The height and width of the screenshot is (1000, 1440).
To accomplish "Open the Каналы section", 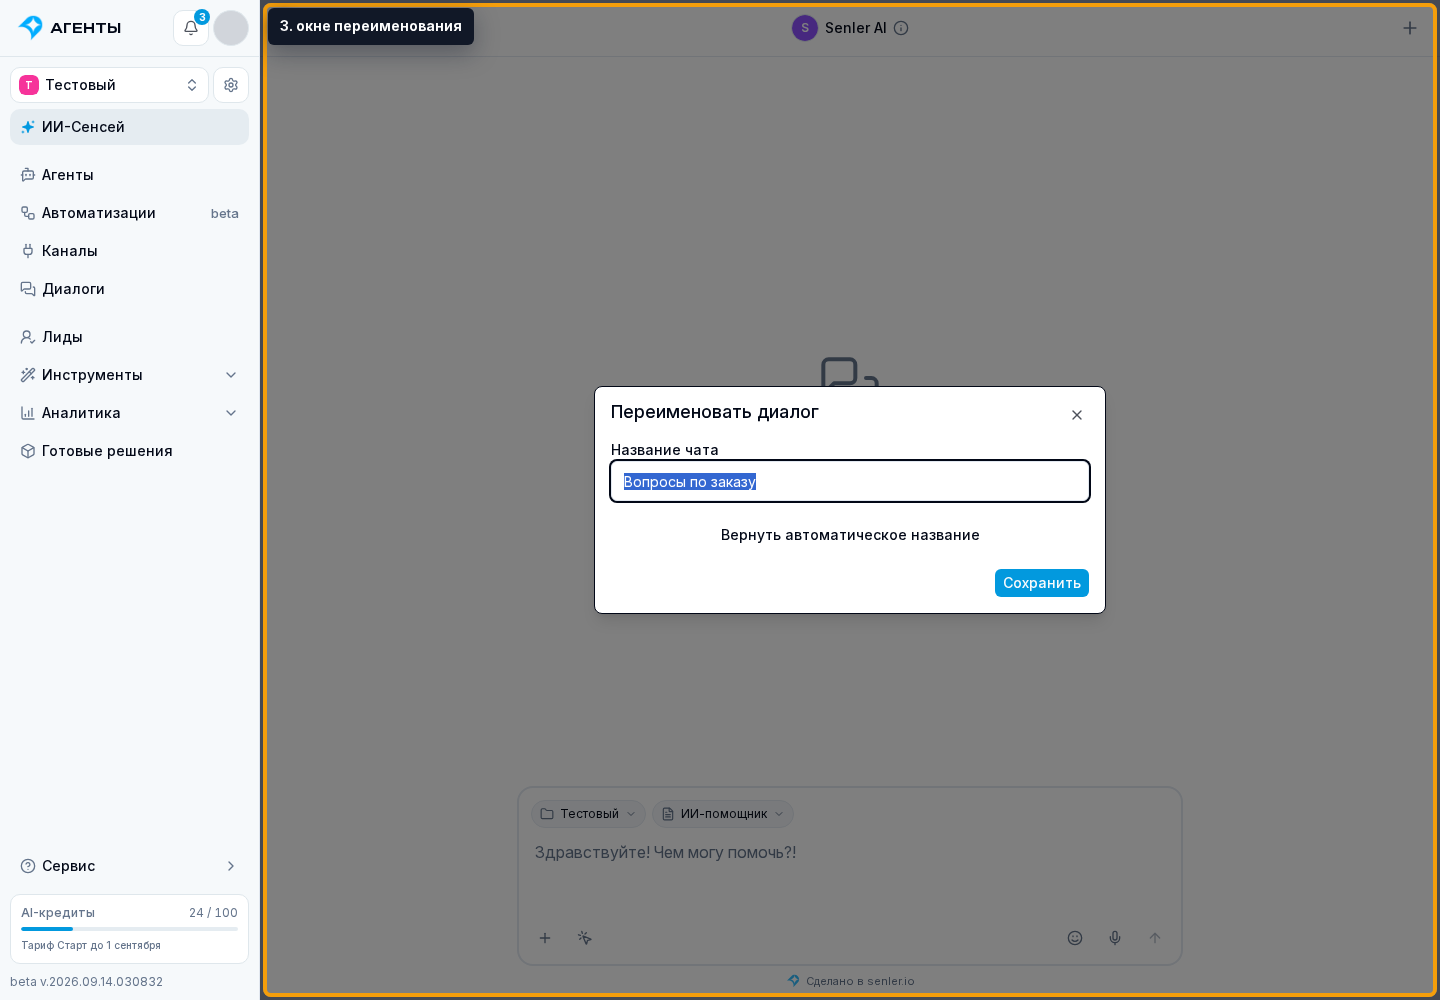I will [x=129, y=251].
